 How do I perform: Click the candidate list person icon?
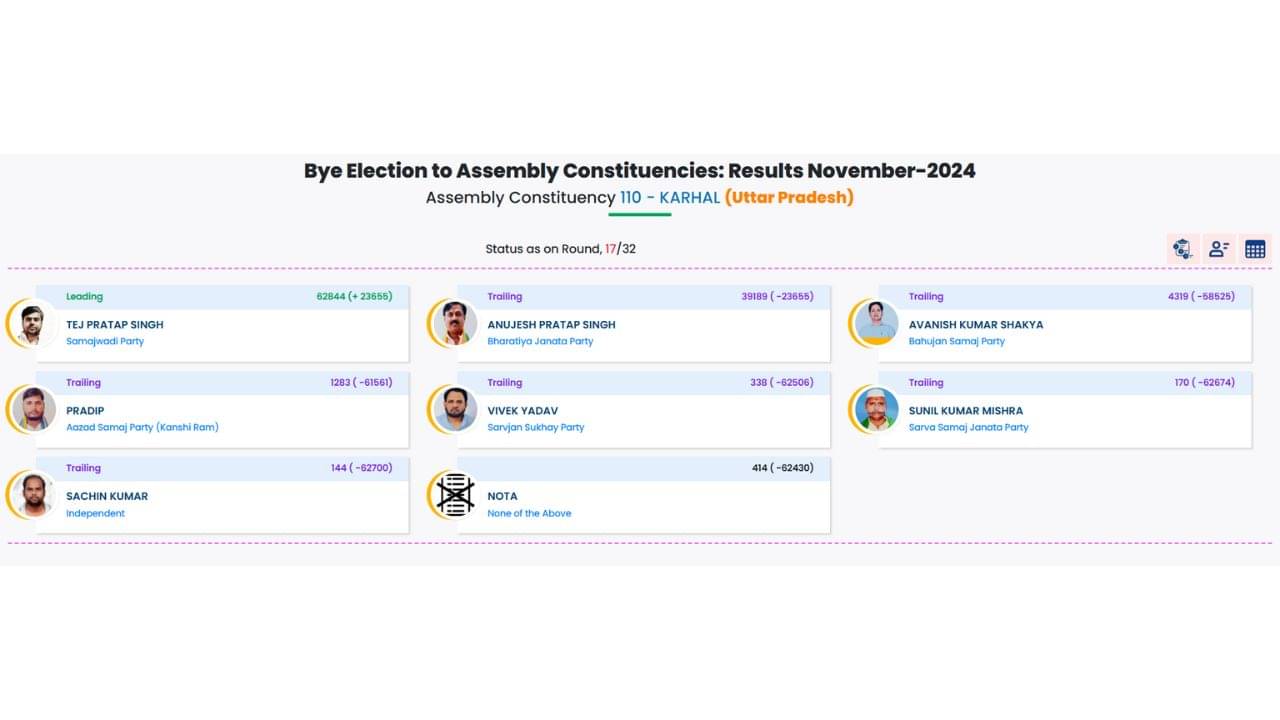tap(1219, 249)
